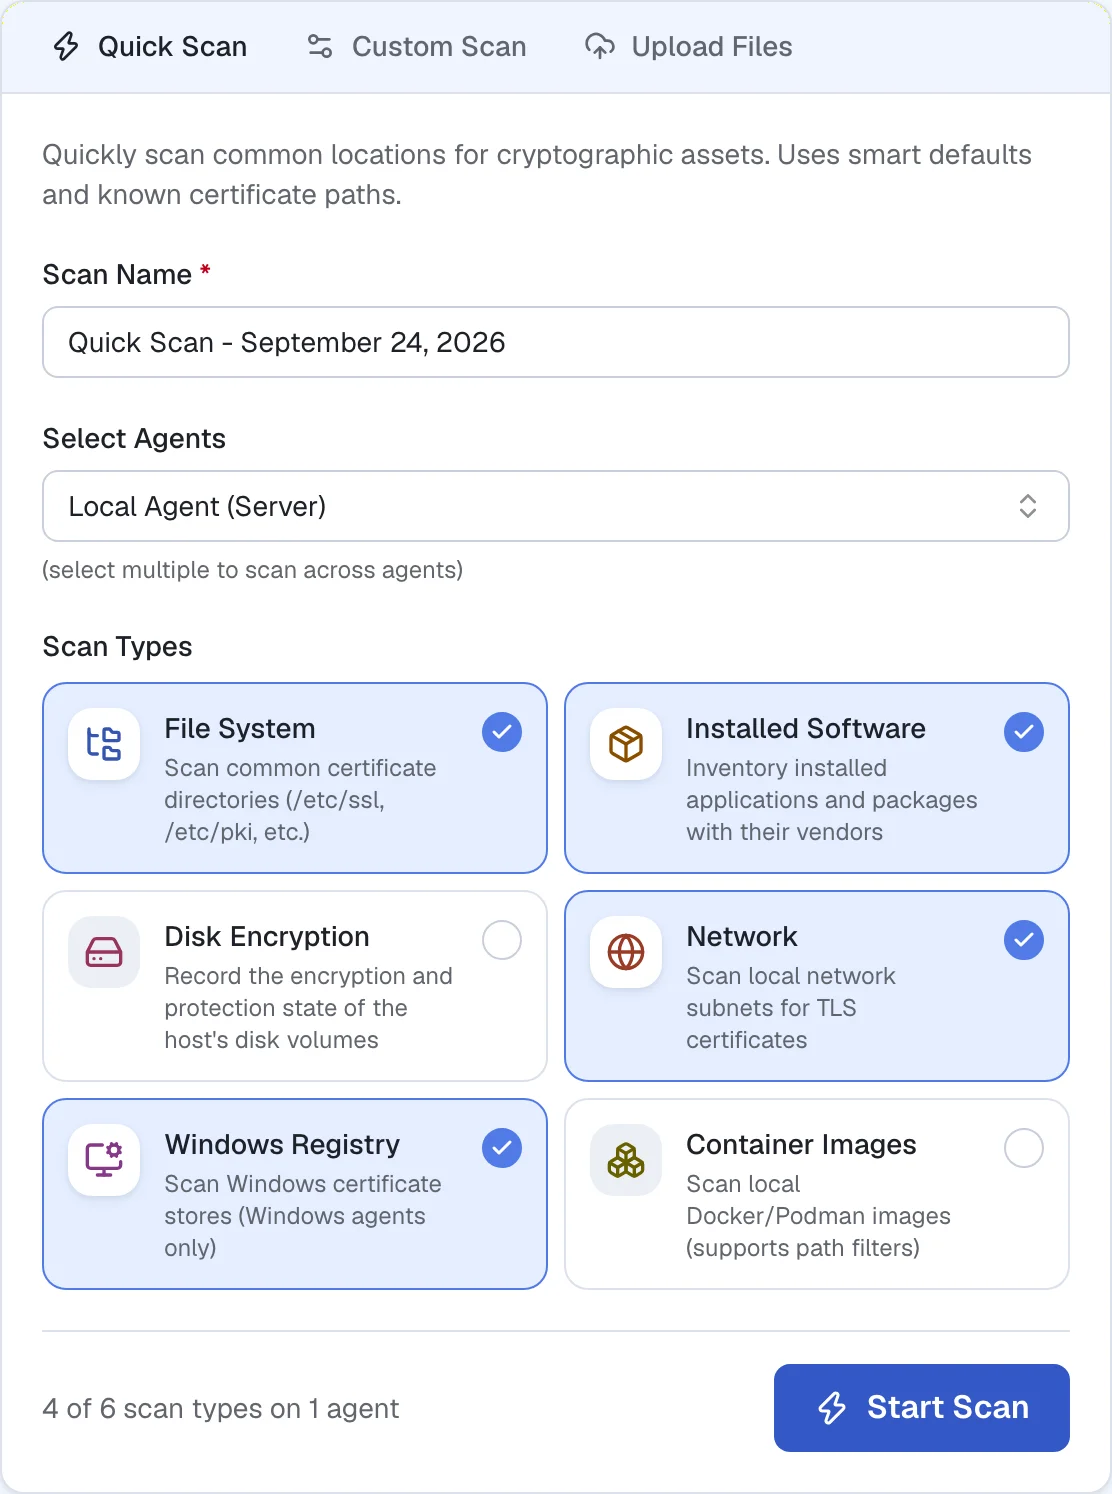Click the Custom Scan sliders icon
Viewport: 1112px width, 1494px height.
[x=320, y=46]
